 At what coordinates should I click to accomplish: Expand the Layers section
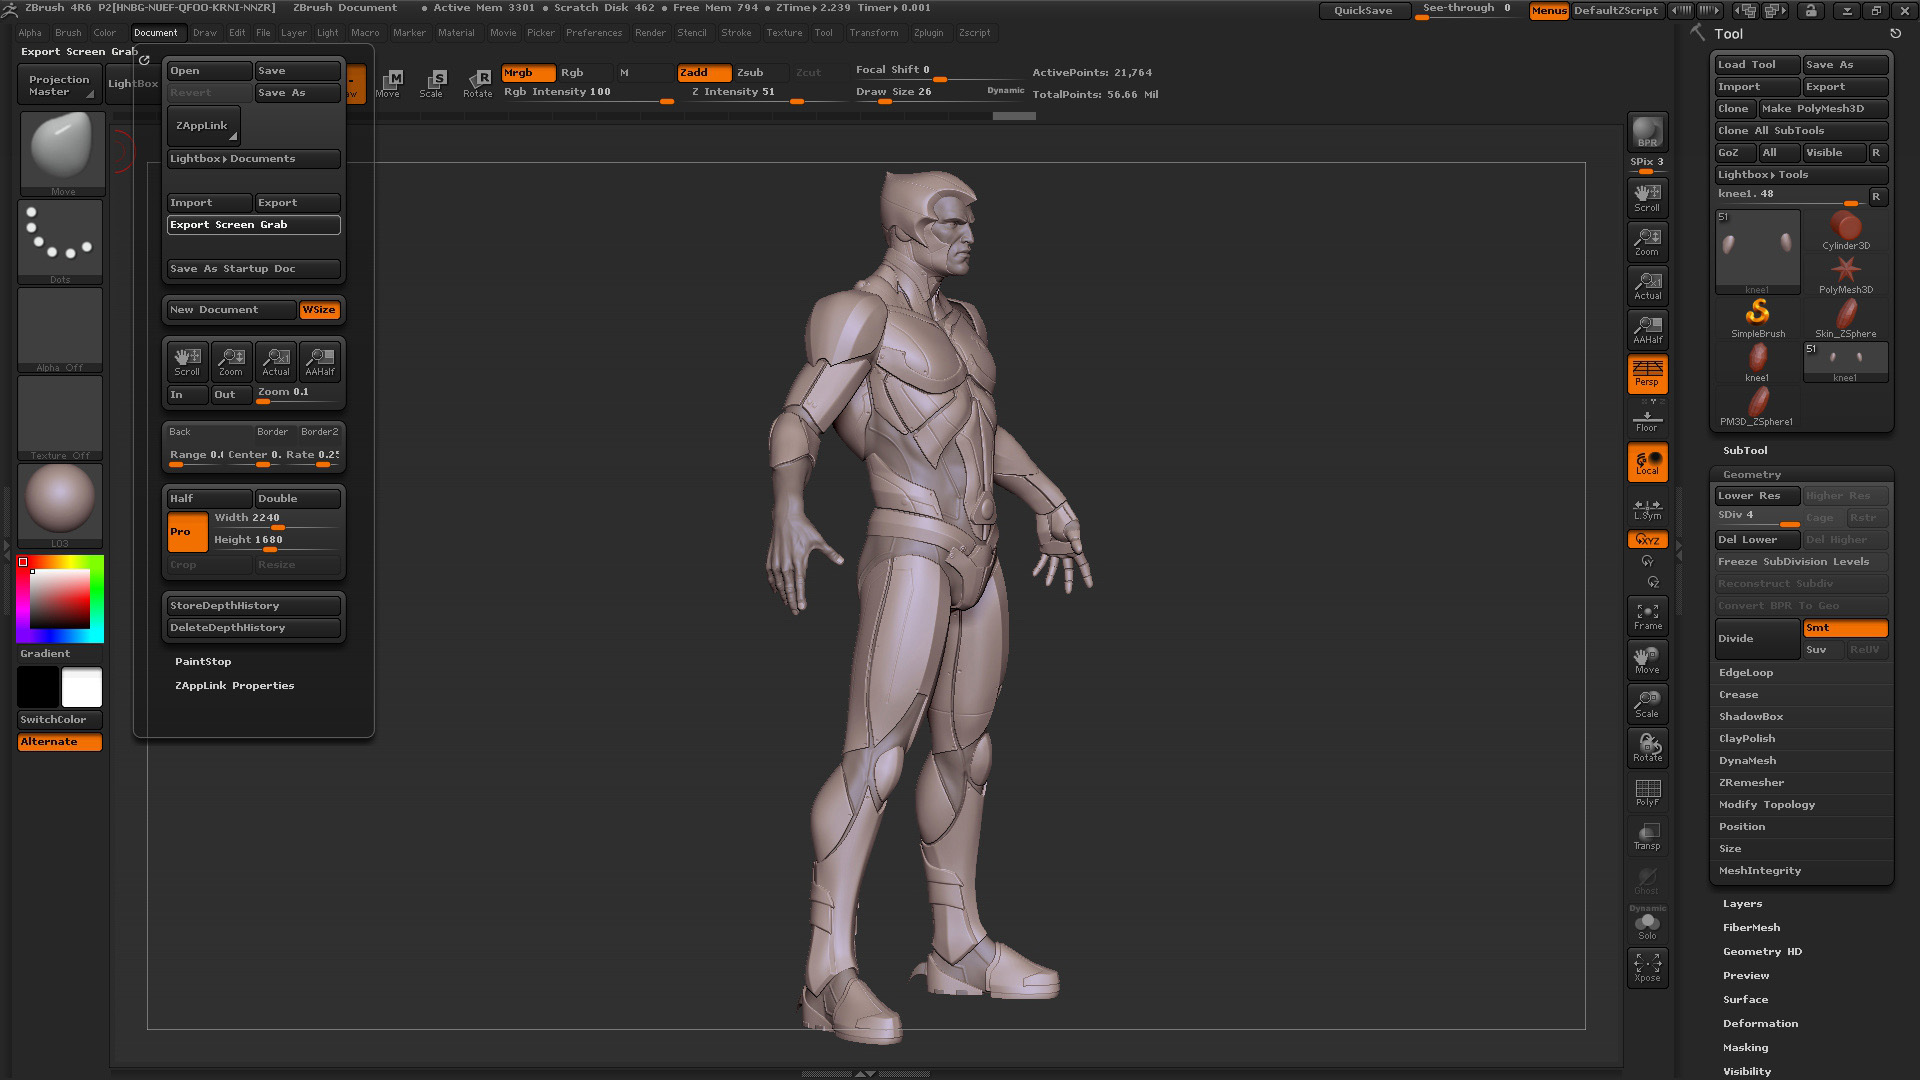tap(1742, 904)
